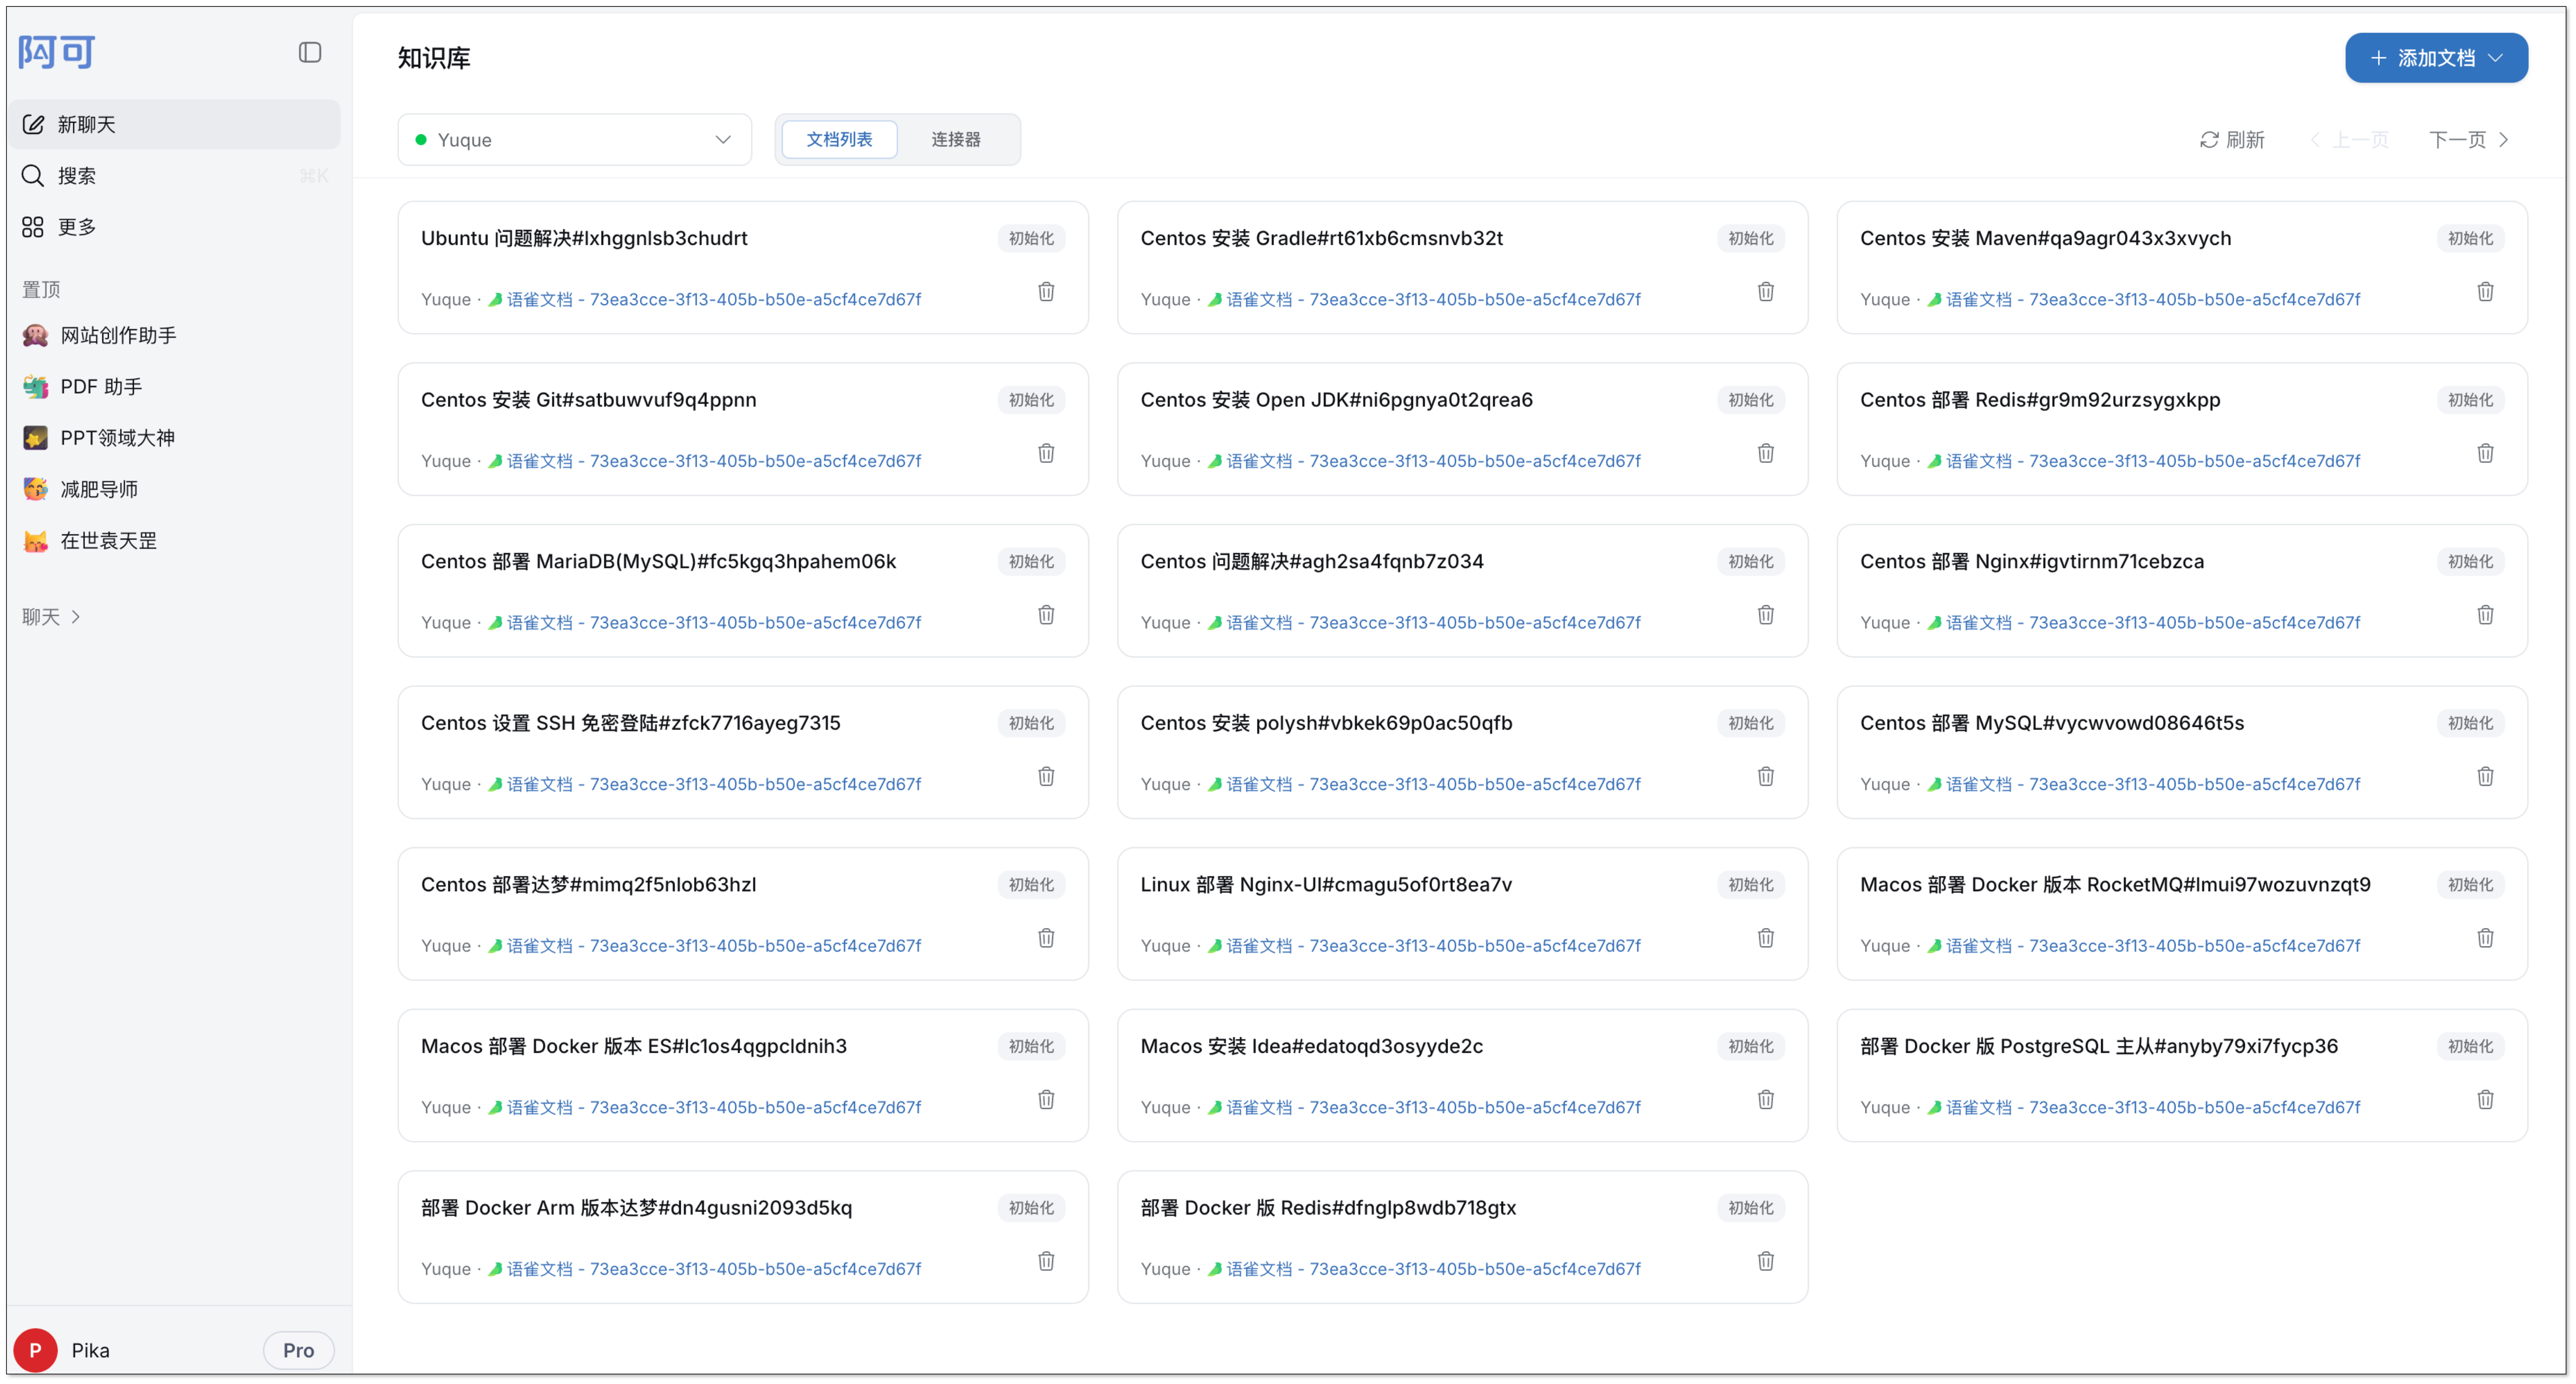Click the 上一页 button
This screenshot has width=2576, height=1384.
coord(2350,140)
